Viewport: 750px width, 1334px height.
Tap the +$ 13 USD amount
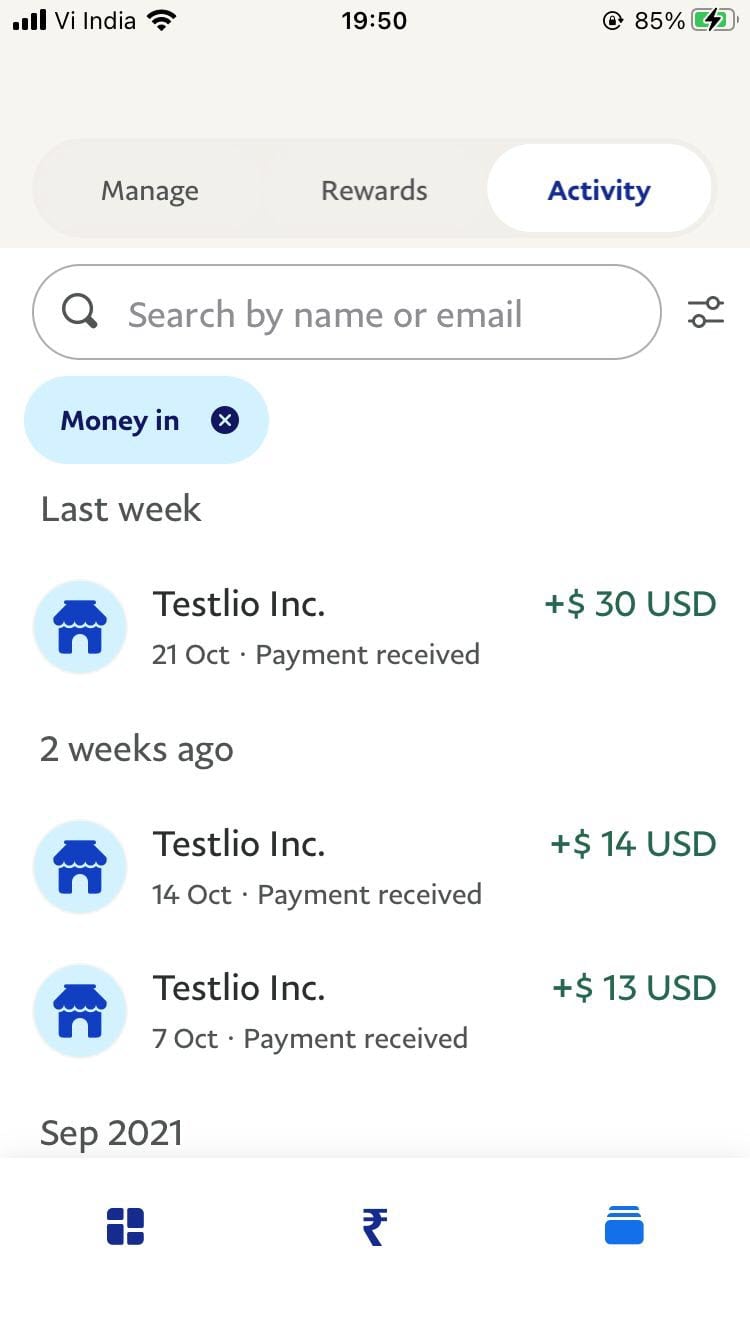tap(634, 988)
